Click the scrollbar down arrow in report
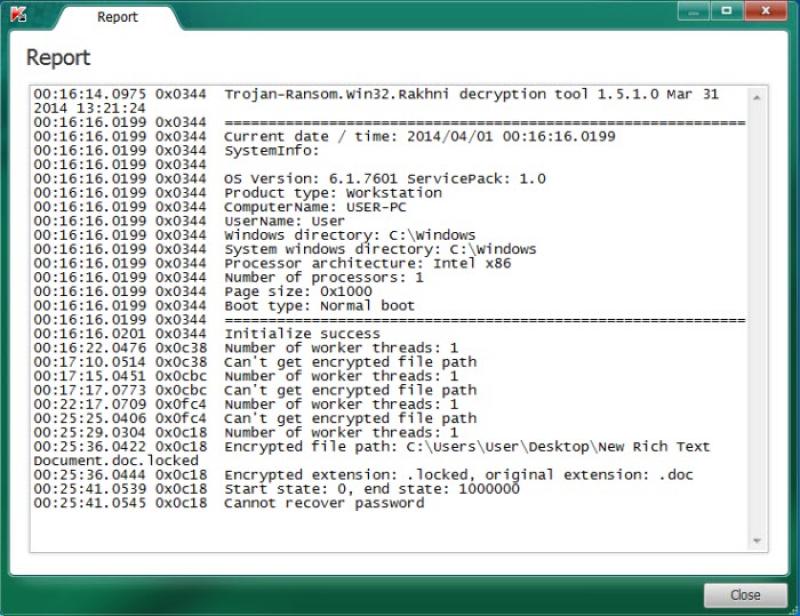The height and width of the screenshot is (616, 800). tap(757, 540)
